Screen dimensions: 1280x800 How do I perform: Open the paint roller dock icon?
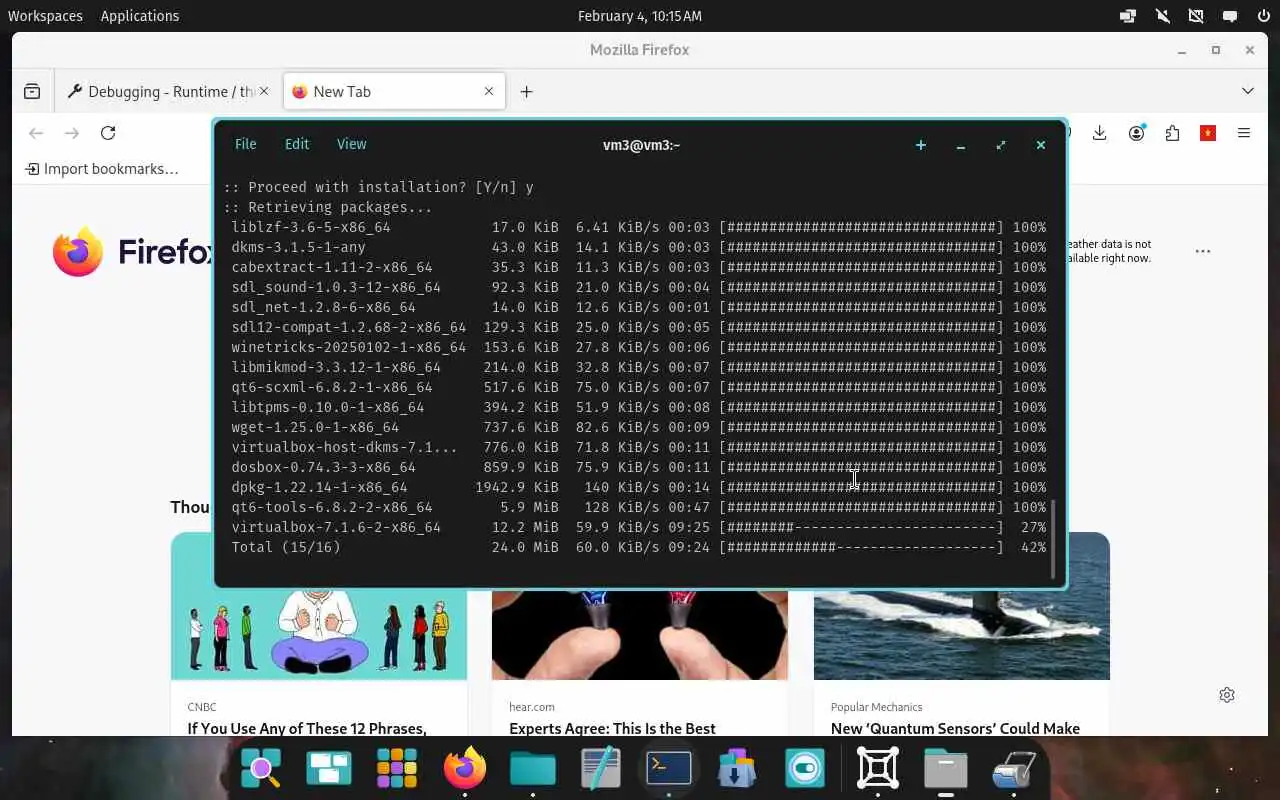click(x=1014, y=768)
